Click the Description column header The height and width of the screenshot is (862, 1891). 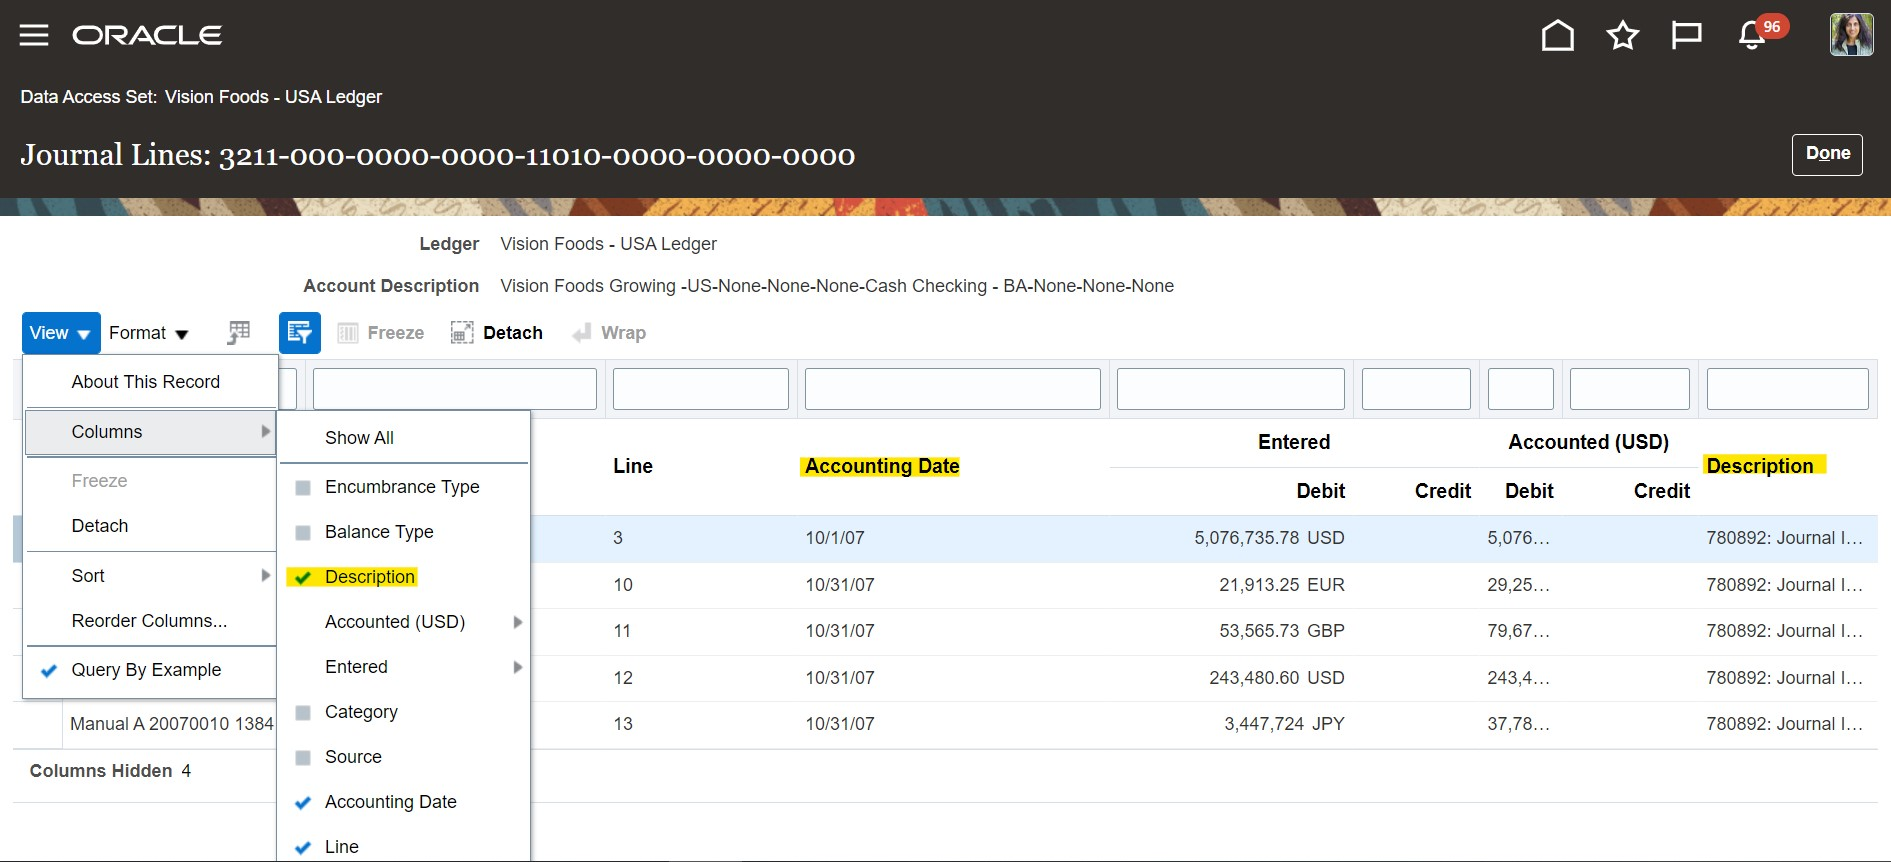pos(1760,466)
